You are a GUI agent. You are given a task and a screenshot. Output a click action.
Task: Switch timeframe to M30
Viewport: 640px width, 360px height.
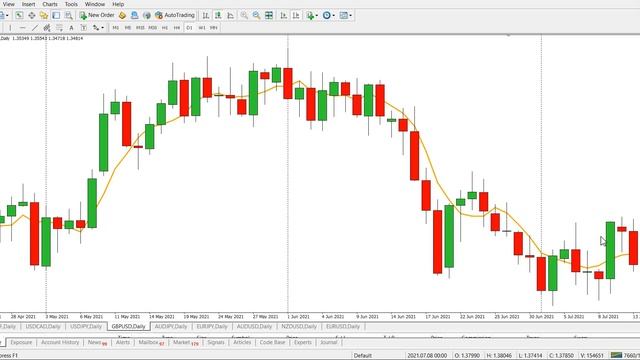click(x=152, y=28)
